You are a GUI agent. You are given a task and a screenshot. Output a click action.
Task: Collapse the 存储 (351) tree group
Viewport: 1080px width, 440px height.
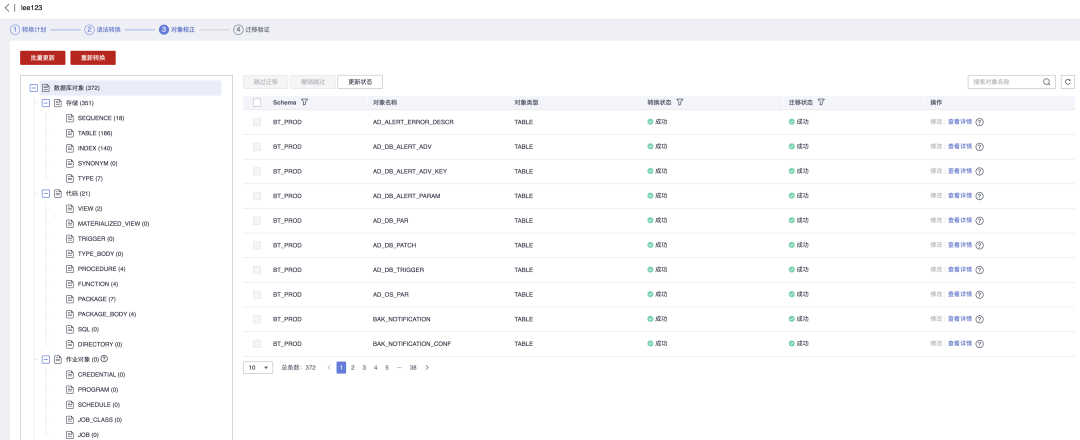(46, 103)
